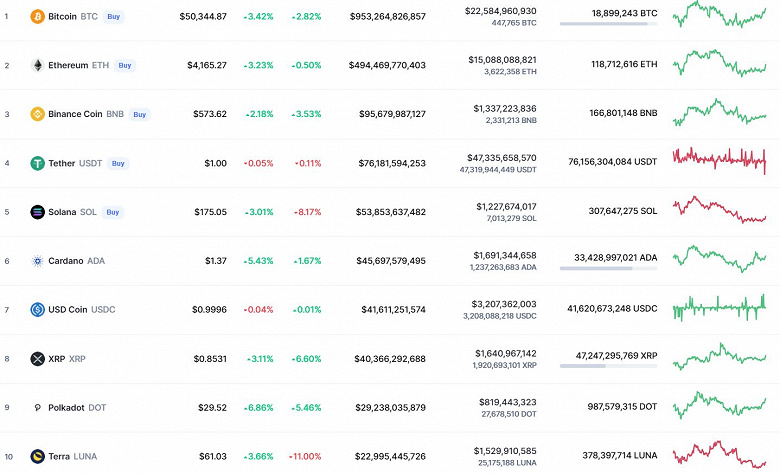
Task: Click the Cardano logo icon
Action: [38, 261]
